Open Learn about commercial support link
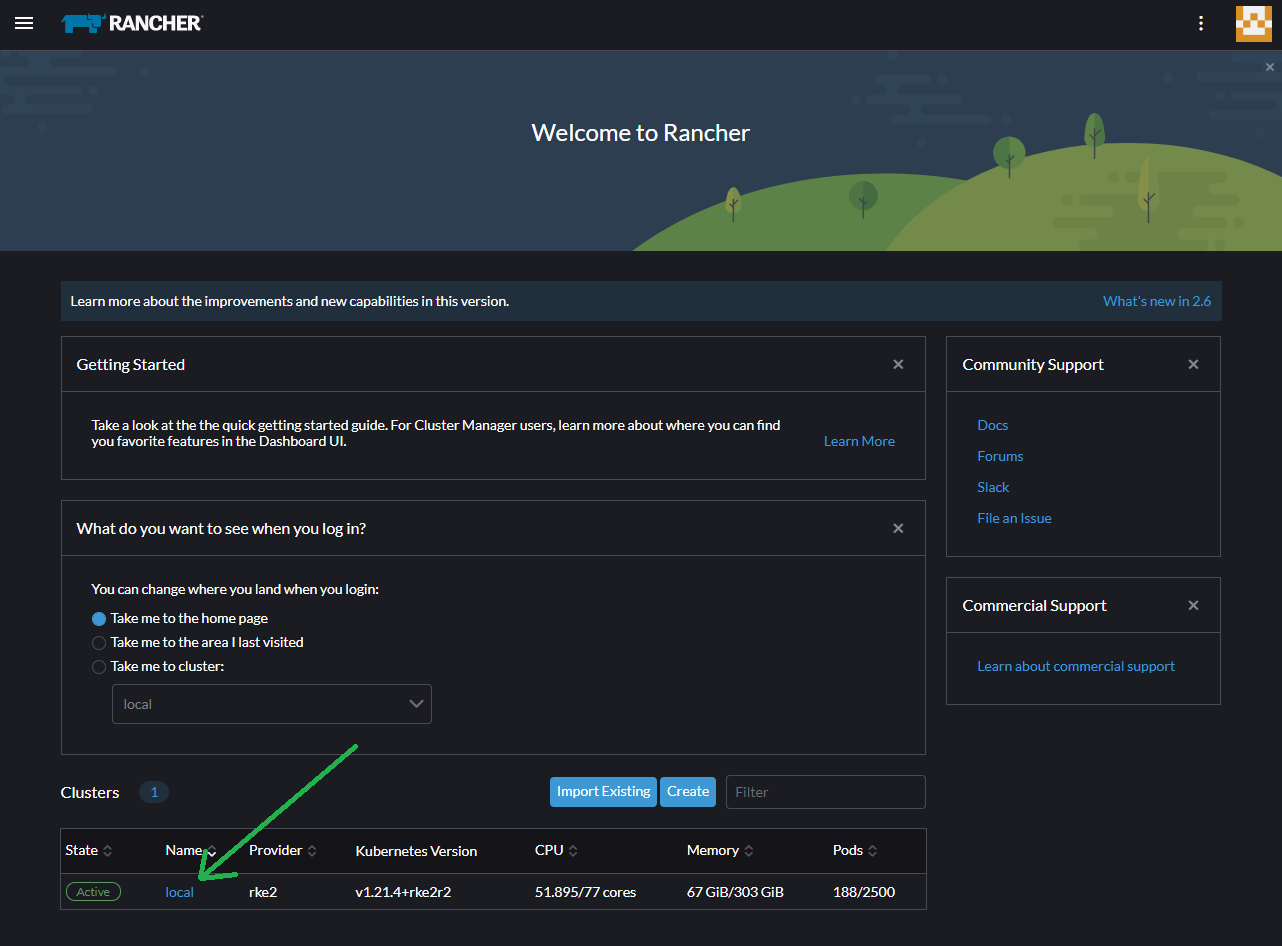Image resolution: width=1282 pixels, height=946 pixels. pyautogui.click(x=1076, y=666)
